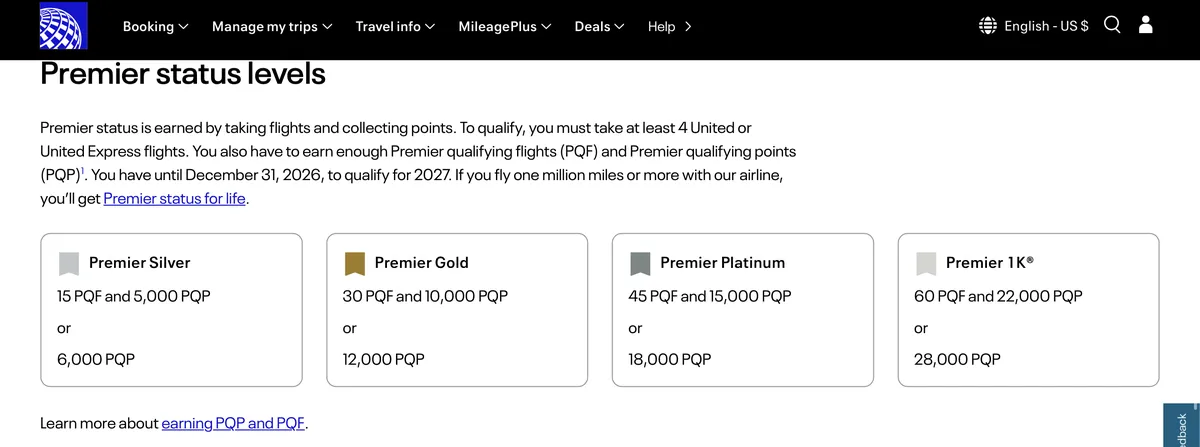The height and width of the screenshot is (447, 1200).
Task: Click the language globe icon
Action: pos(988,26)
